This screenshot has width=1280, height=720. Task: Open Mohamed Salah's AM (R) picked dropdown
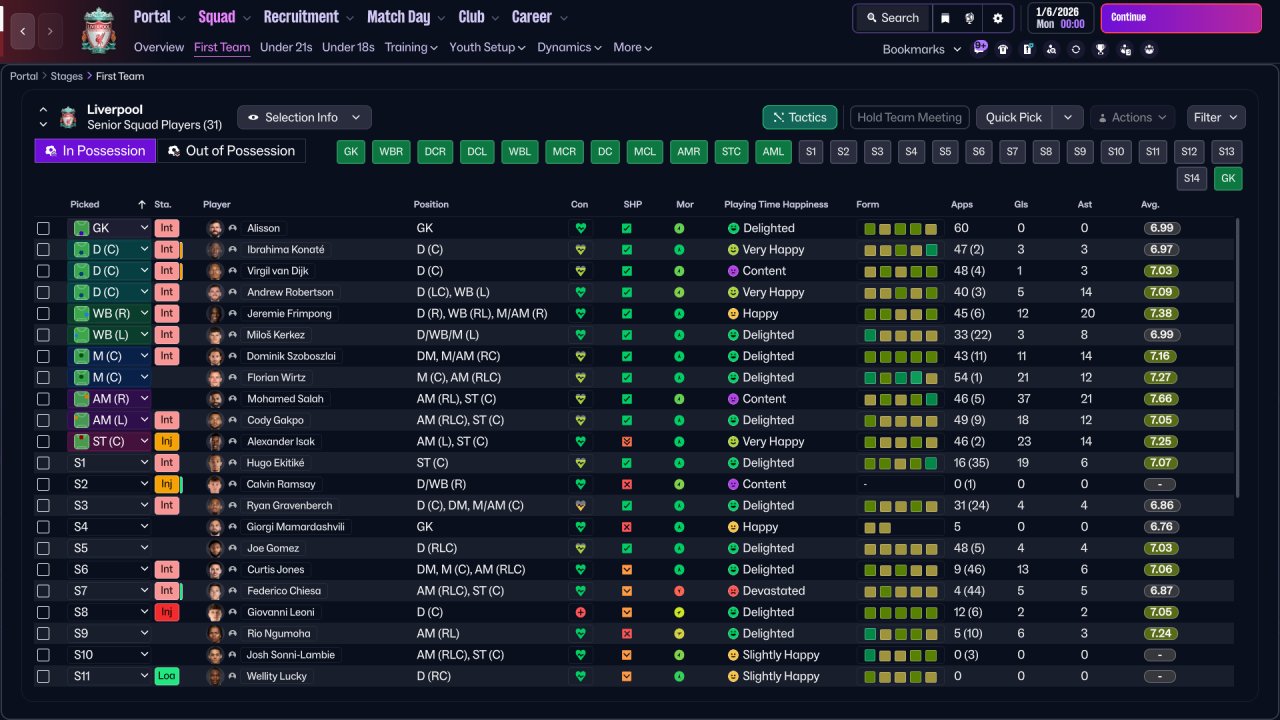tap(110, 399)
